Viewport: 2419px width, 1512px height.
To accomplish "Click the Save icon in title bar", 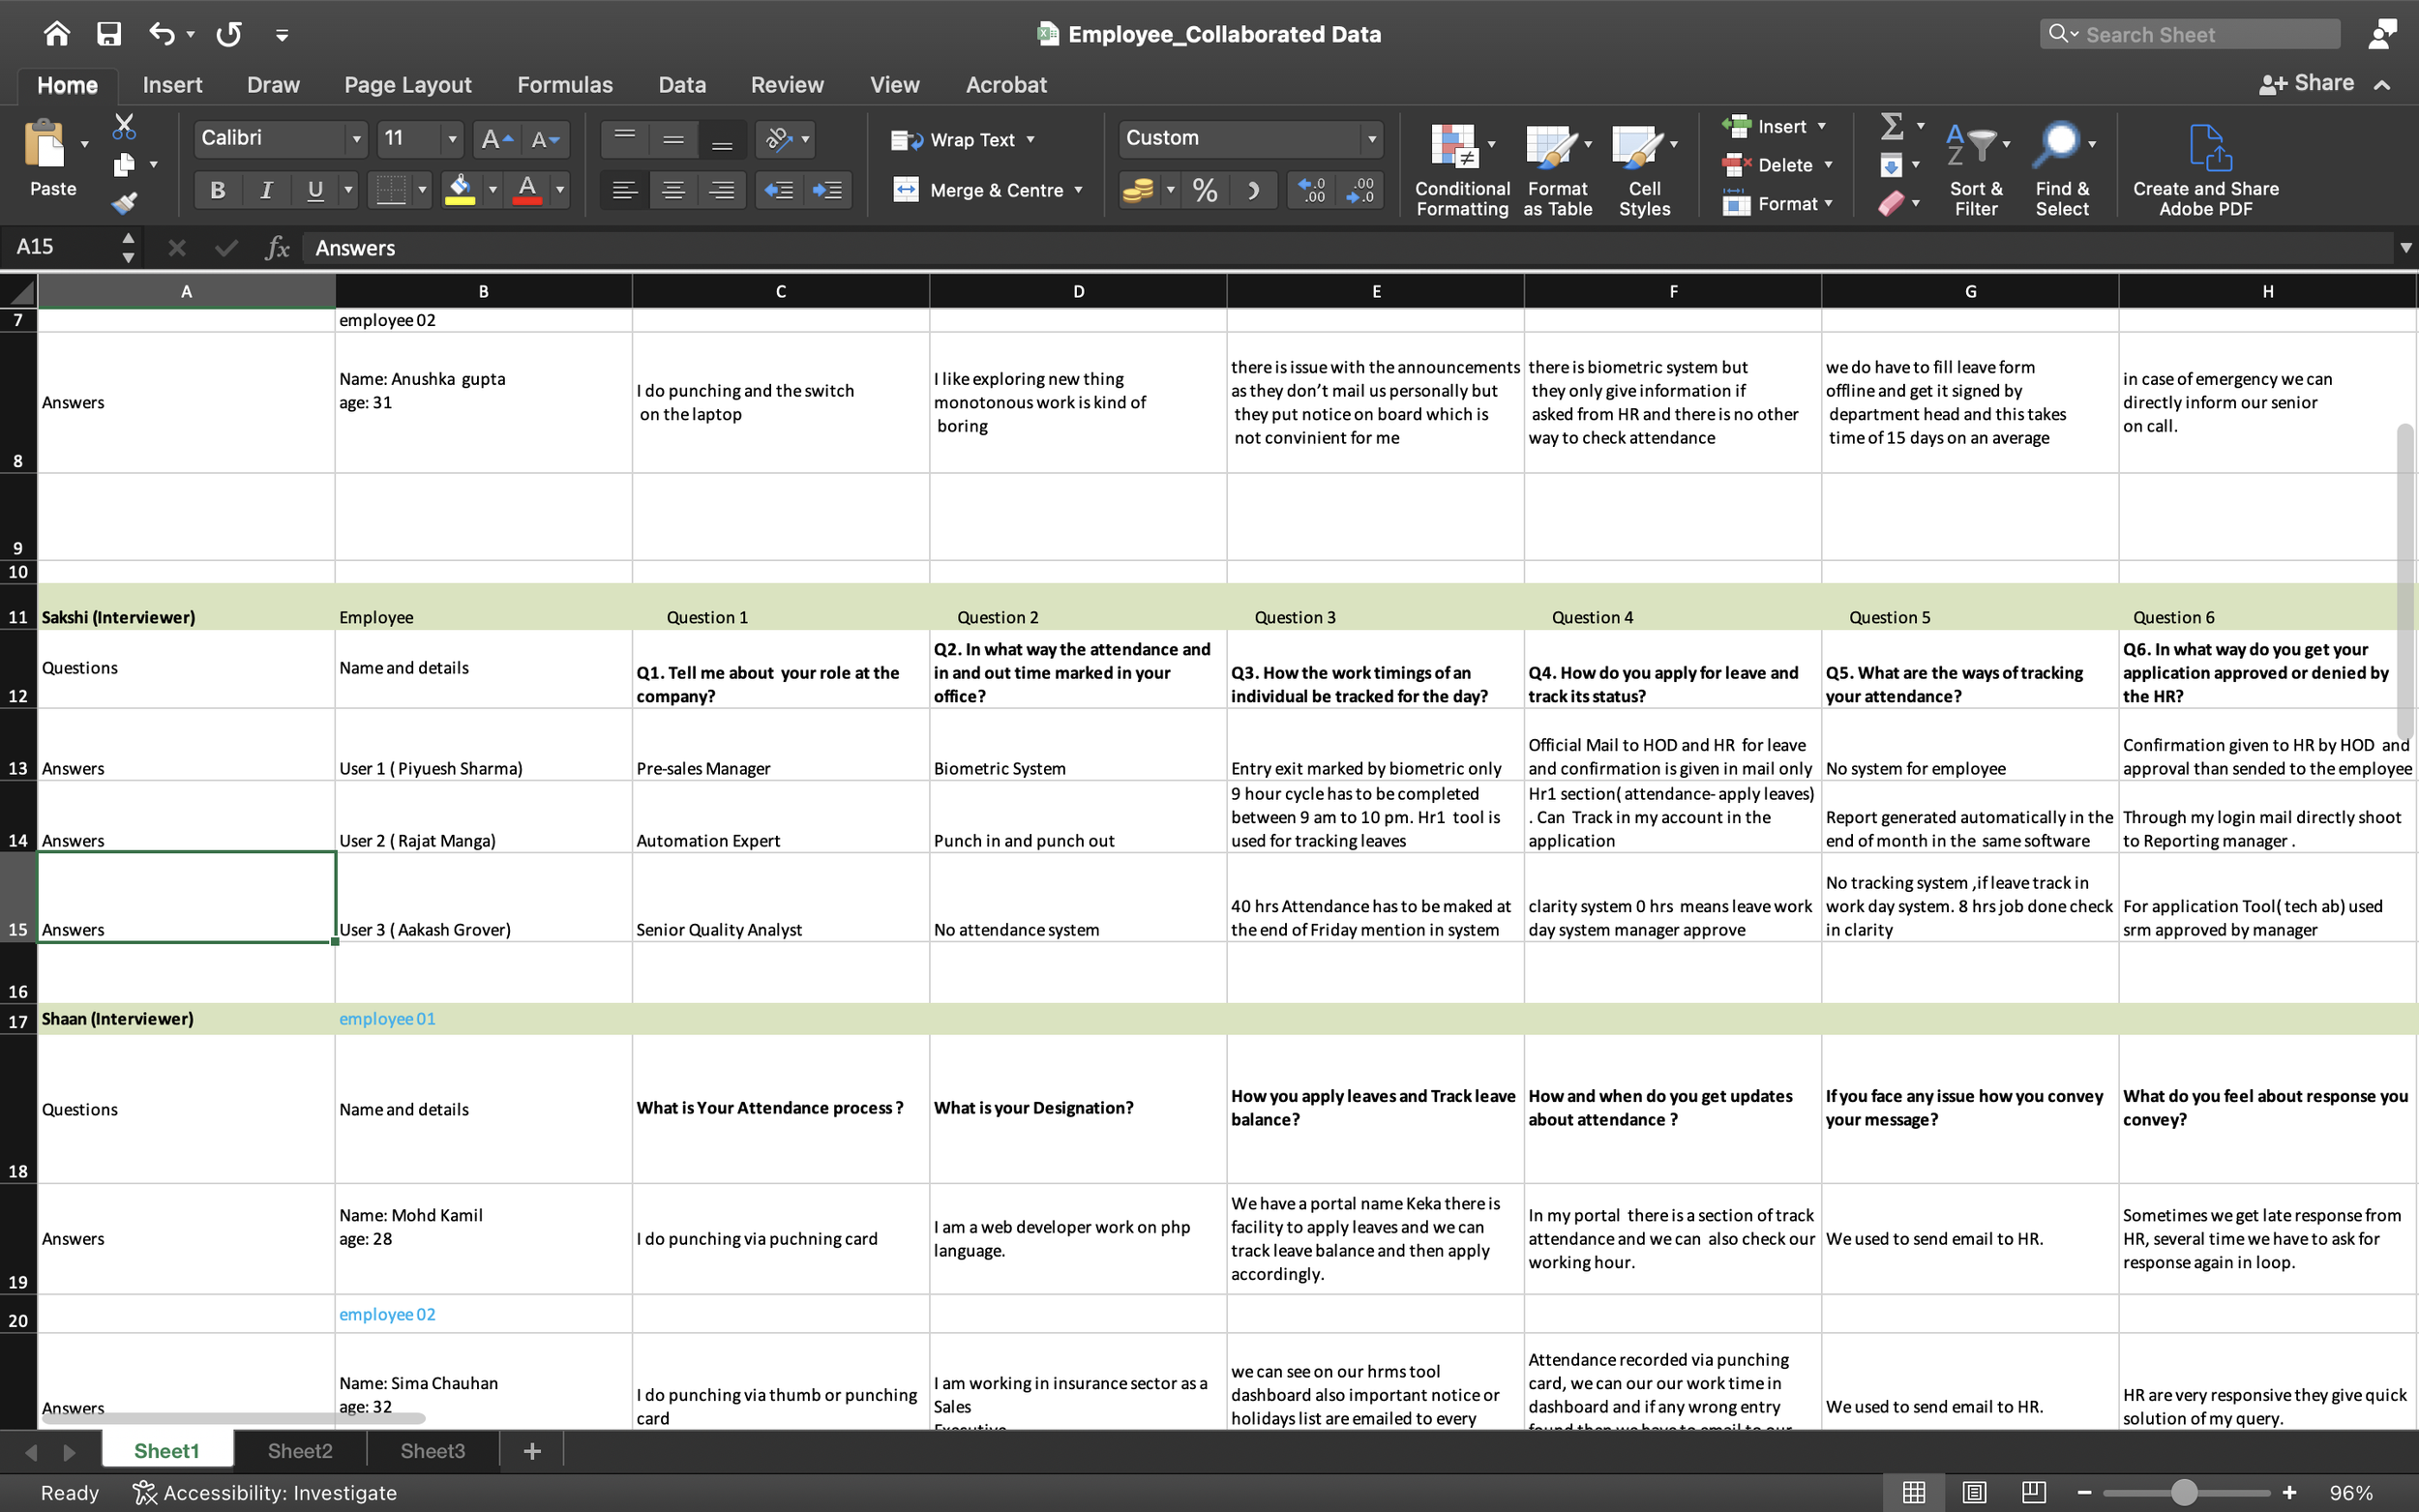I will [x=109, y=34].
